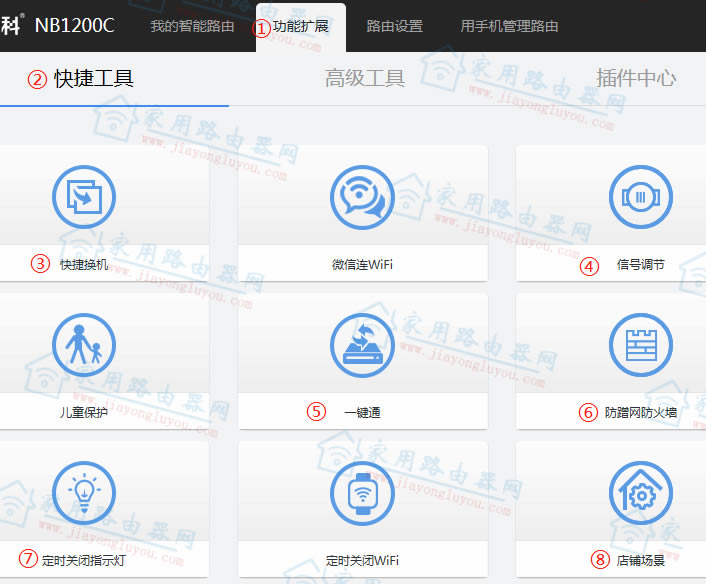706x584 pixels.
Task: Click the 信号调节 label
Action: [x=640, y=264]
